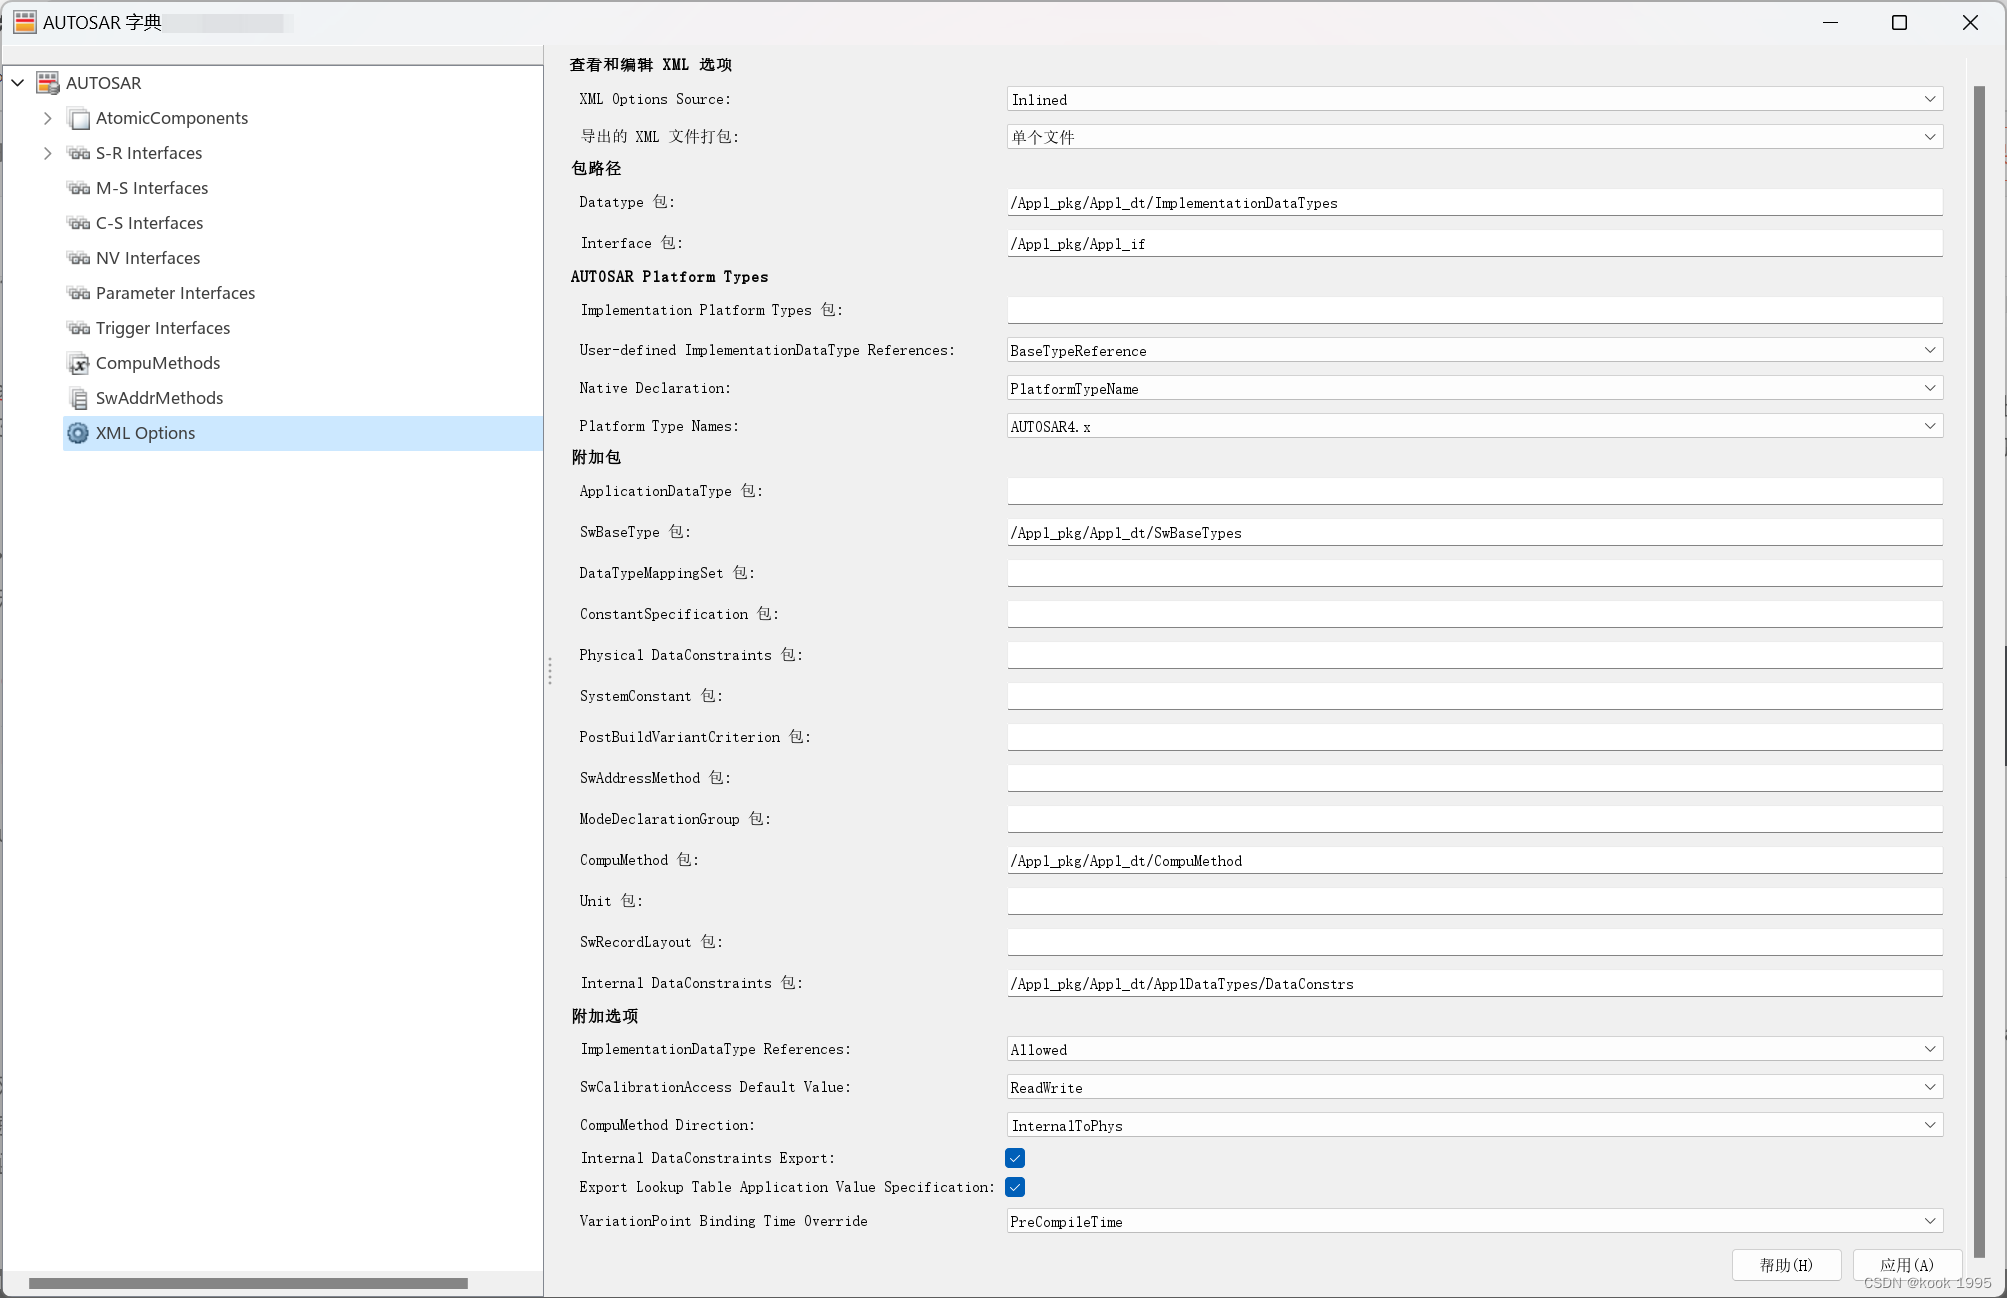Screen dimensions: 2007x1298
Task: Maximize the AUTOSAR dictionary window
Action: point(1900,22)
